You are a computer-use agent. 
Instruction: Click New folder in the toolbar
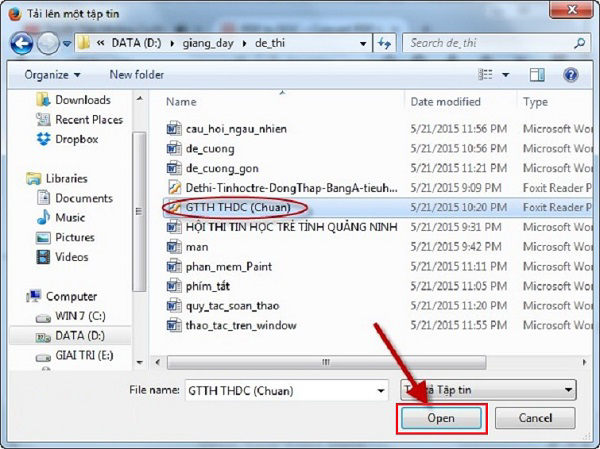pyautogui.click(x=136, y=75)
